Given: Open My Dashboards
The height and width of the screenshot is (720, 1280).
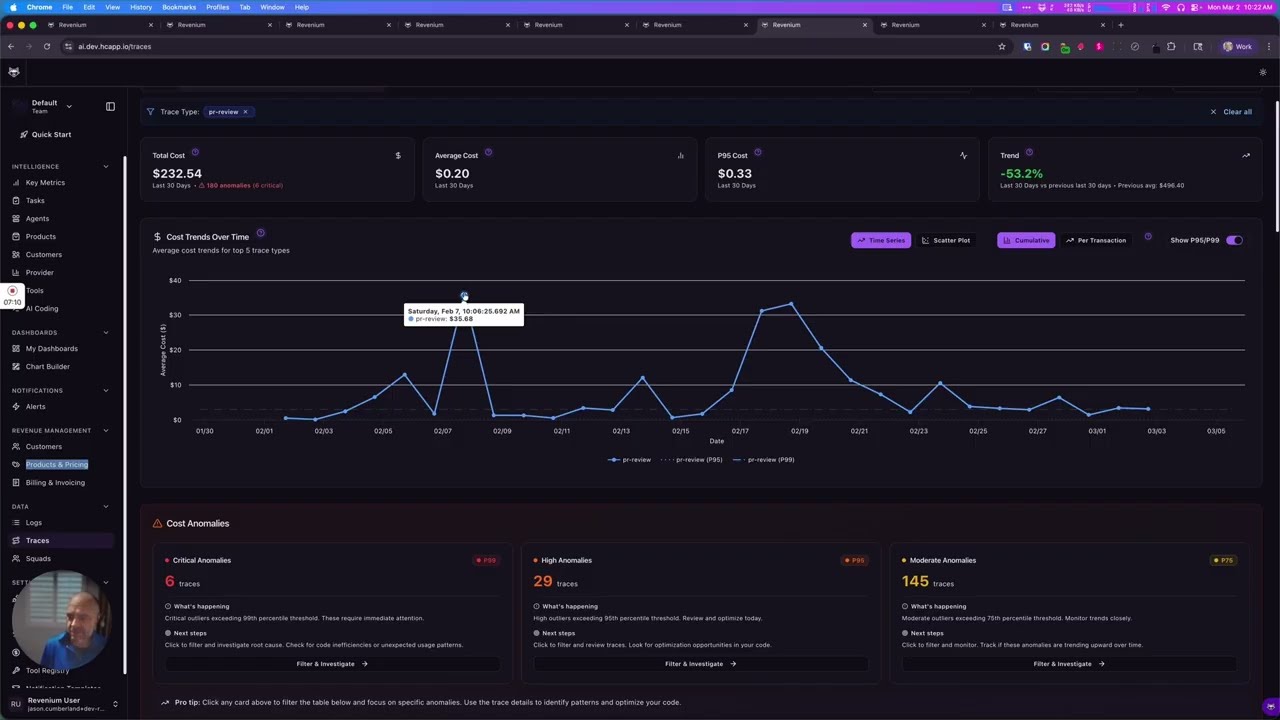Looking at the screenshot, I should click(51, 348).
